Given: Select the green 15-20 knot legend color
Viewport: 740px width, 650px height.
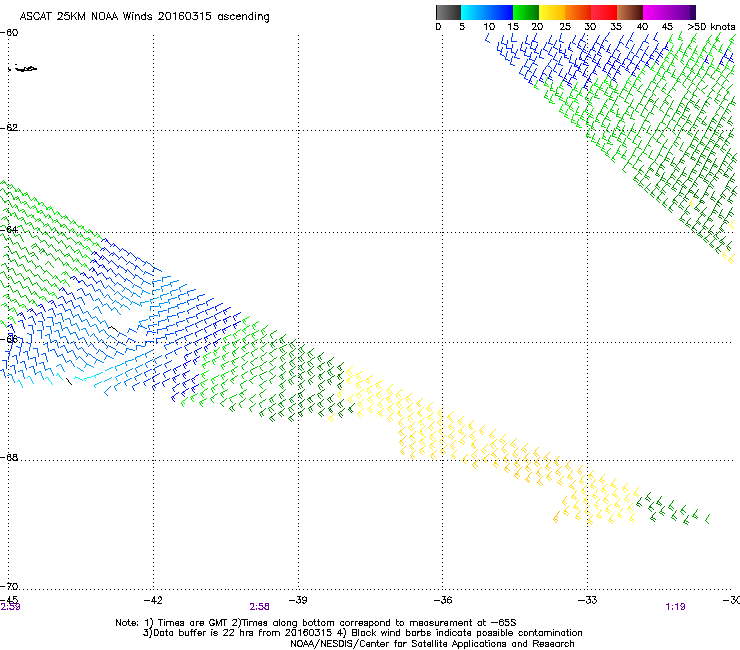Looking at the screenshot, I should (526, 12).
